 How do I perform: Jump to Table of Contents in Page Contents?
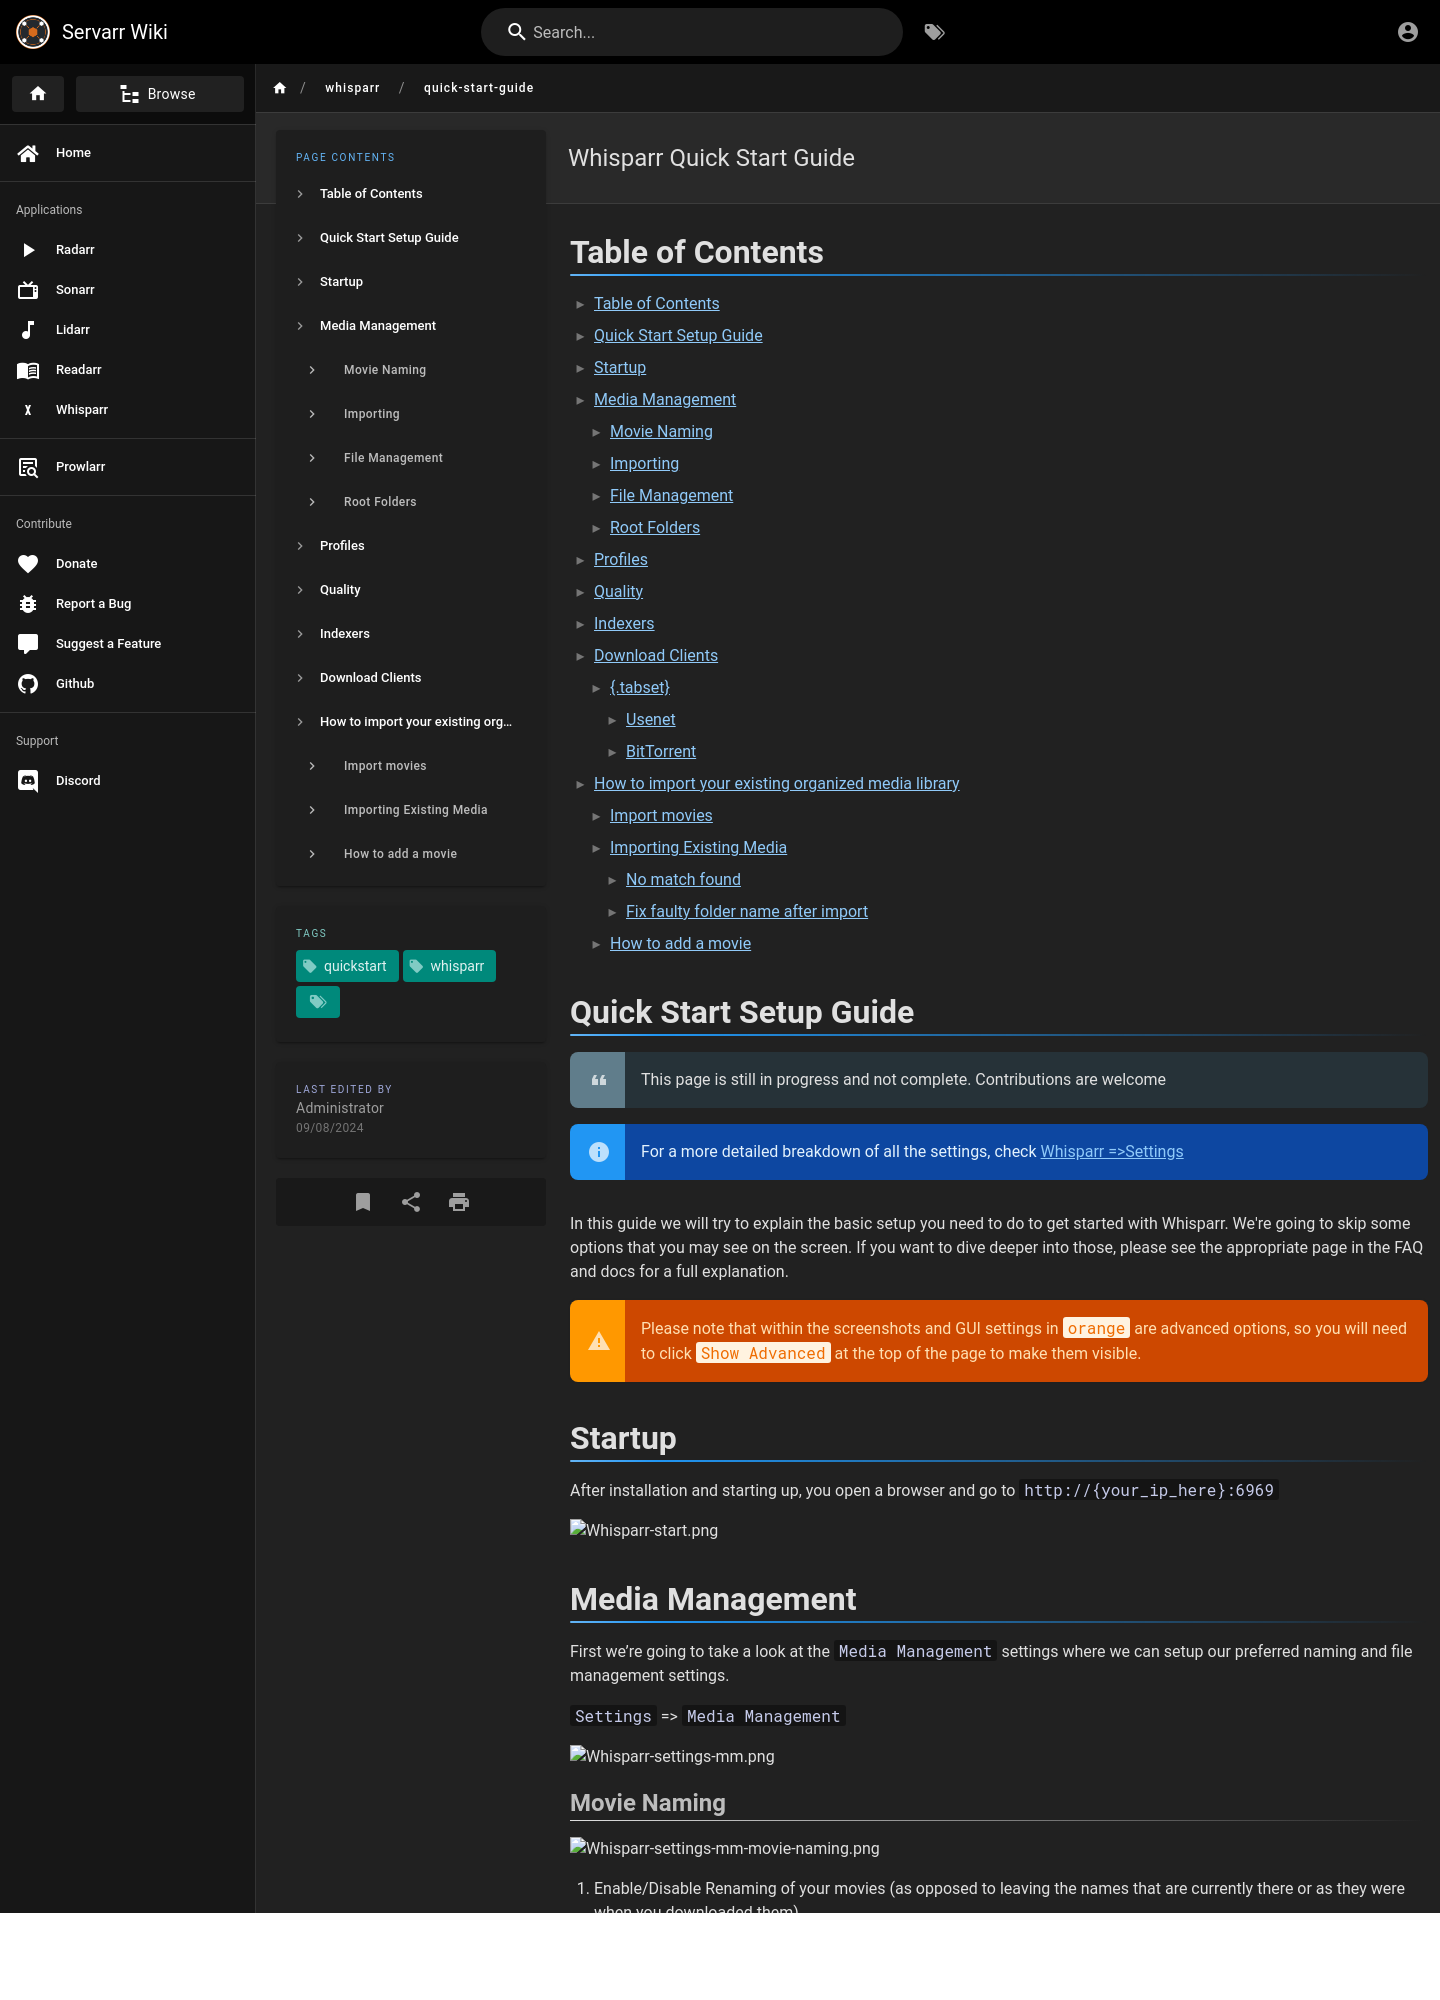[411, 194]
